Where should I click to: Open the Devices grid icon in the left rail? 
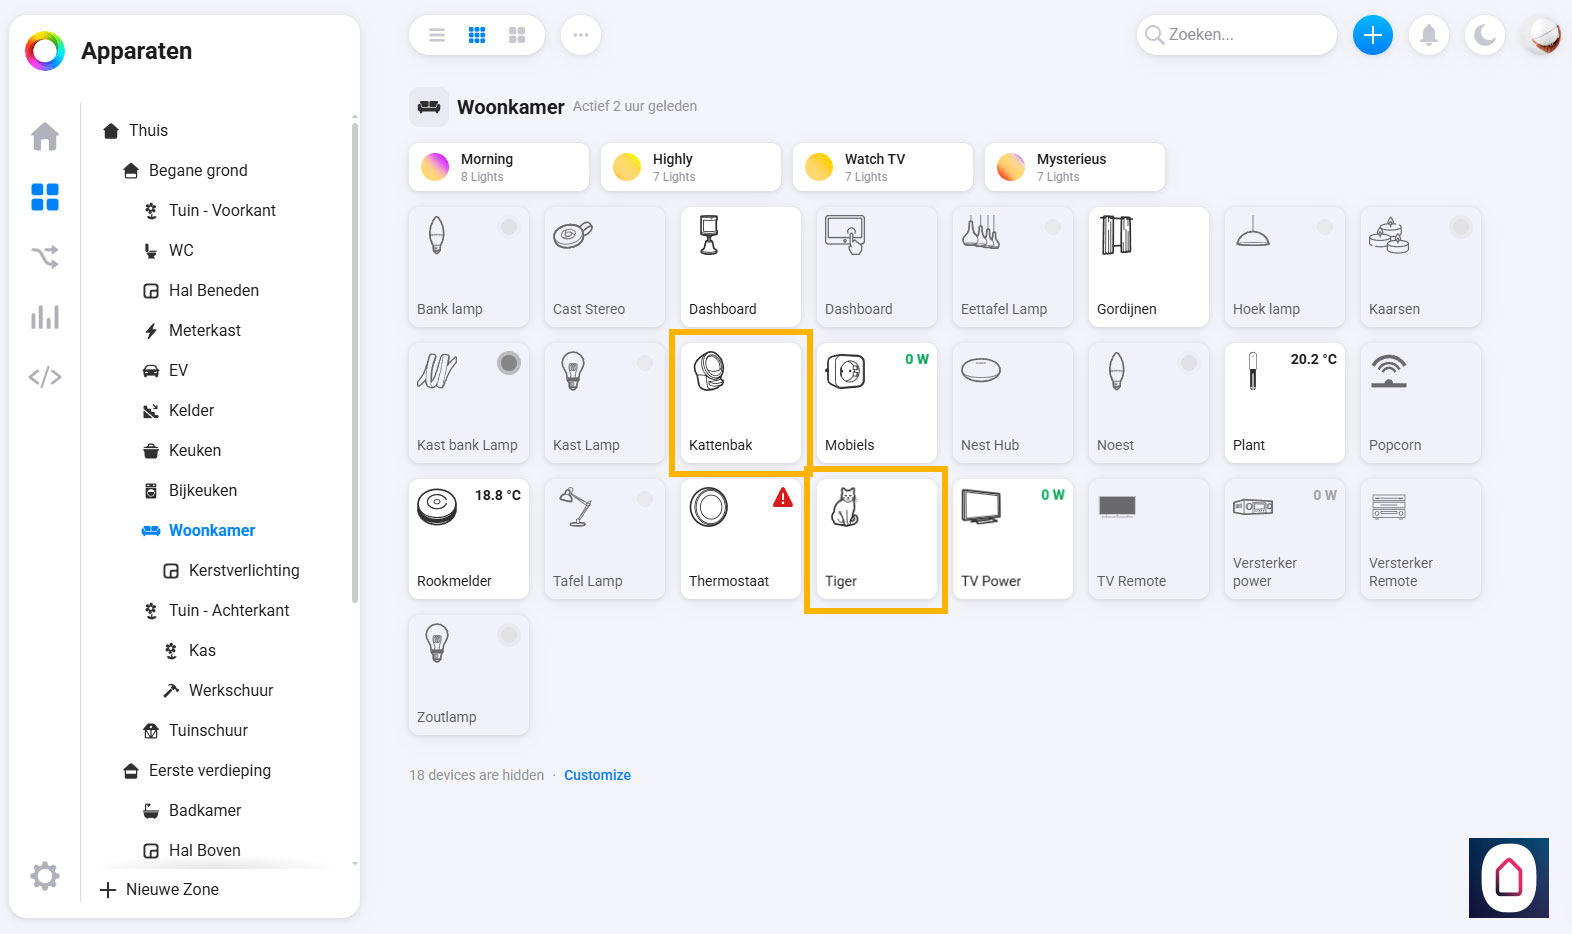(45, 197)
